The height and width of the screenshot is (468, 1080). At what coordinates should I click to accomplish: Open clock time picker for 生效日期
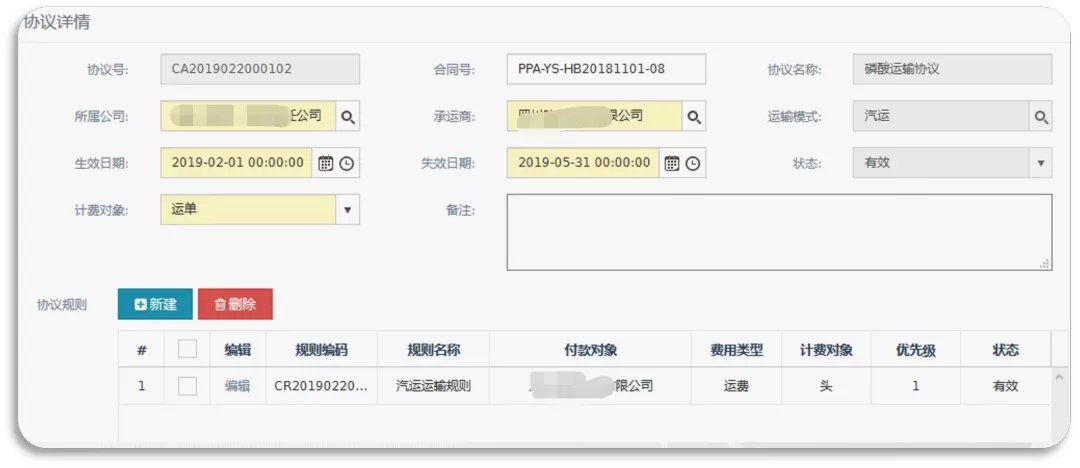pos(347,163)
